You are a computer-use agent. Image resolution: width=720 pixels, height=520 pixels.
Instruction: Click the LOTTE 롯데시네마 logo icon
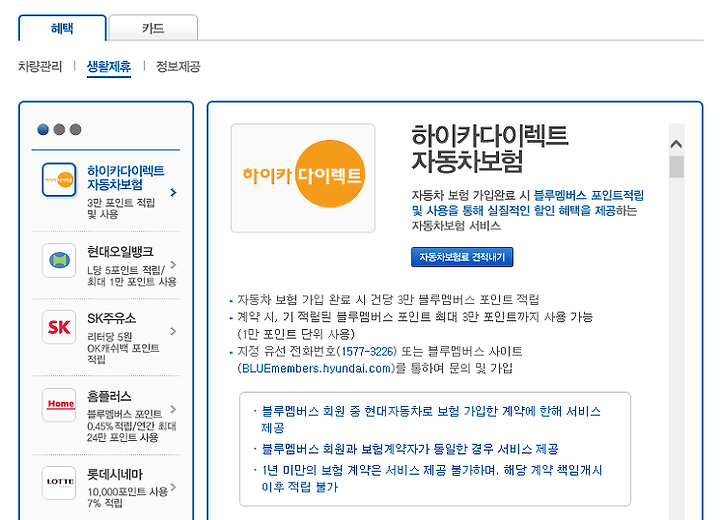tap(59, 483)
